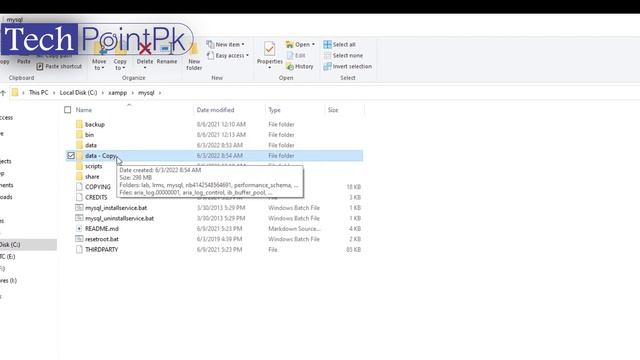Image resolution: width=640 pixels, height=360 pixels.
Task: Click the Paste shortcut icon
Action: point(40,66)
